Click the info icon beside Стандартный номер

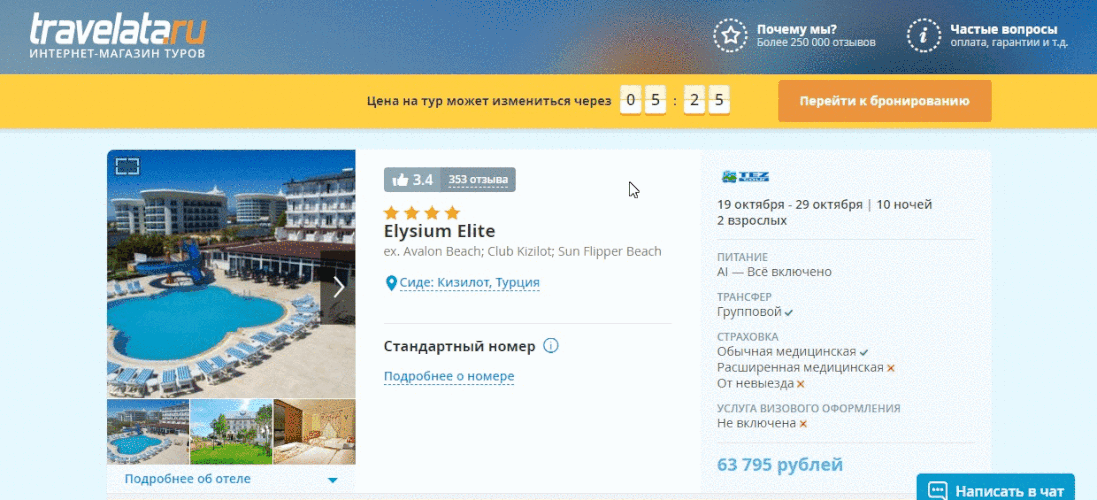point(551,346)
